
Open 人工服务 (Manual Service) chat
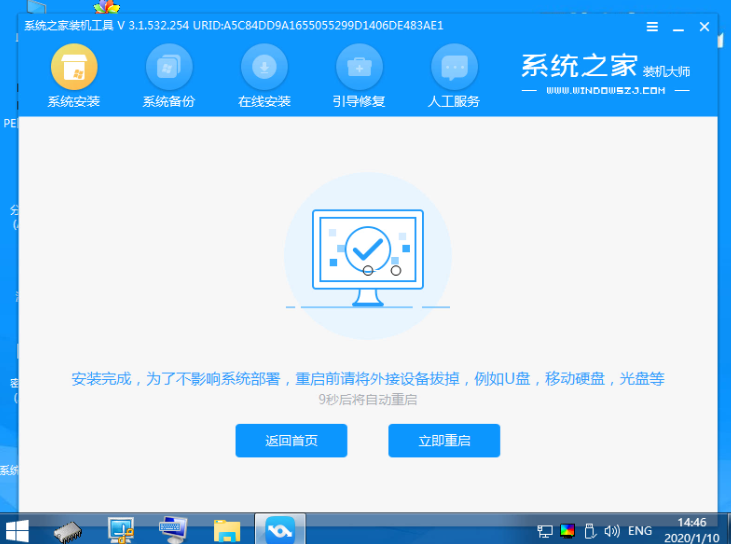point(454,76)
